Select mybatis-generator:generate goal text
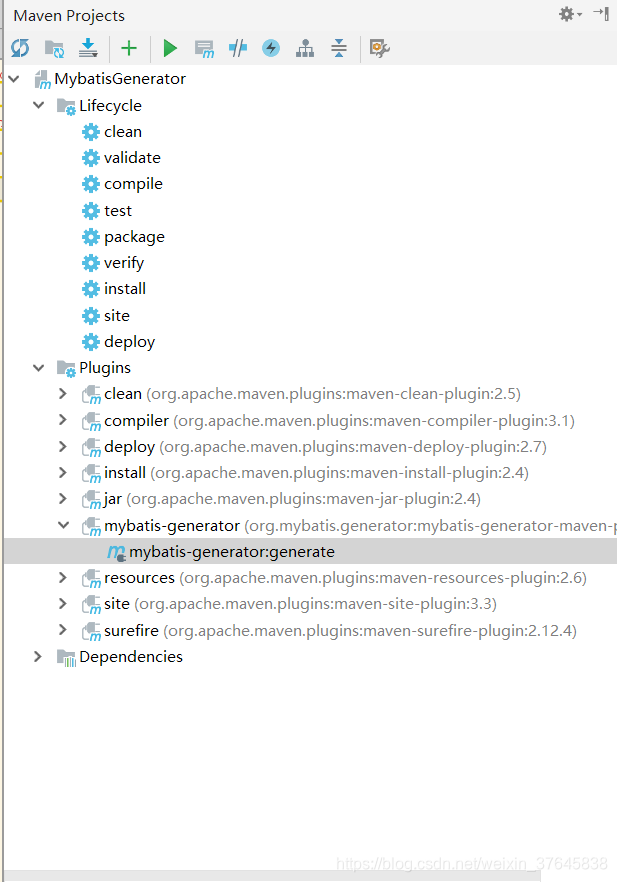617x882 pixels. [x=232, y=552]
